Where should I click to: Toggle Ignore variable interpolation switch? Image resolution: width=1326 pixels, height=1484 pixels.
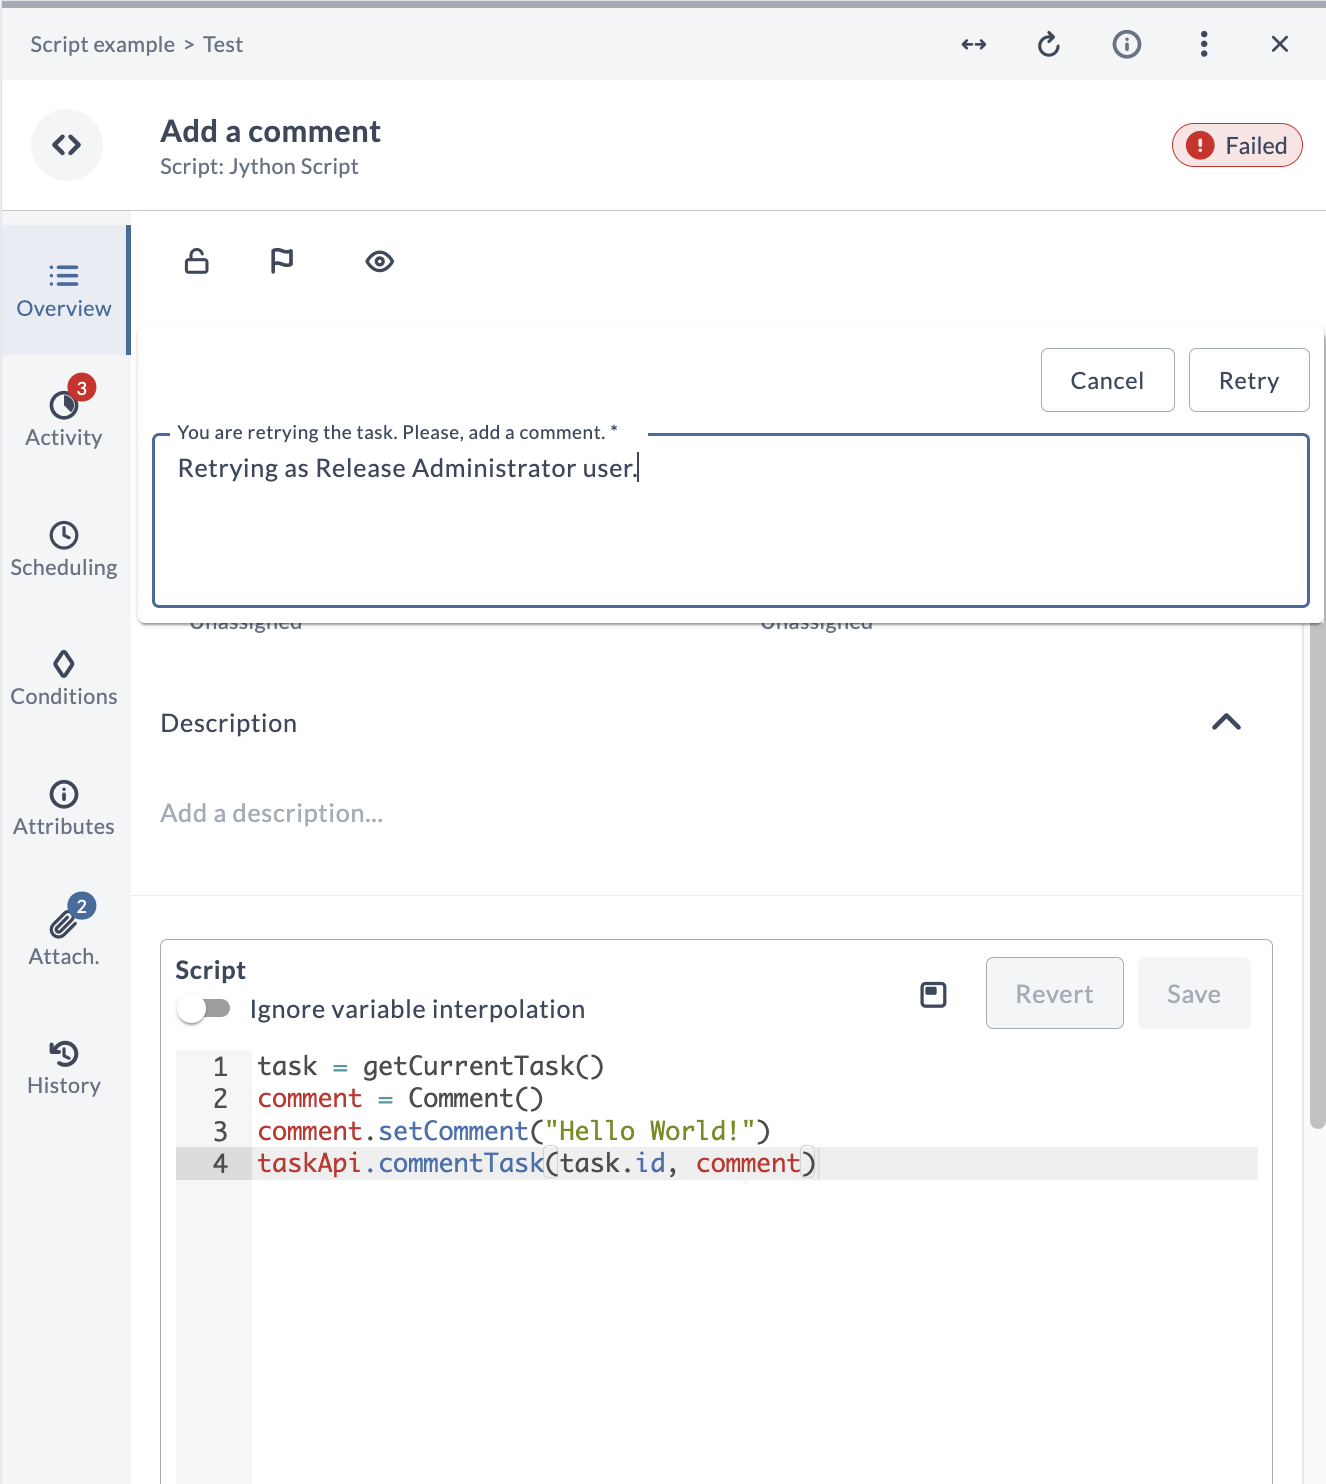click(x=204, y=1008)
